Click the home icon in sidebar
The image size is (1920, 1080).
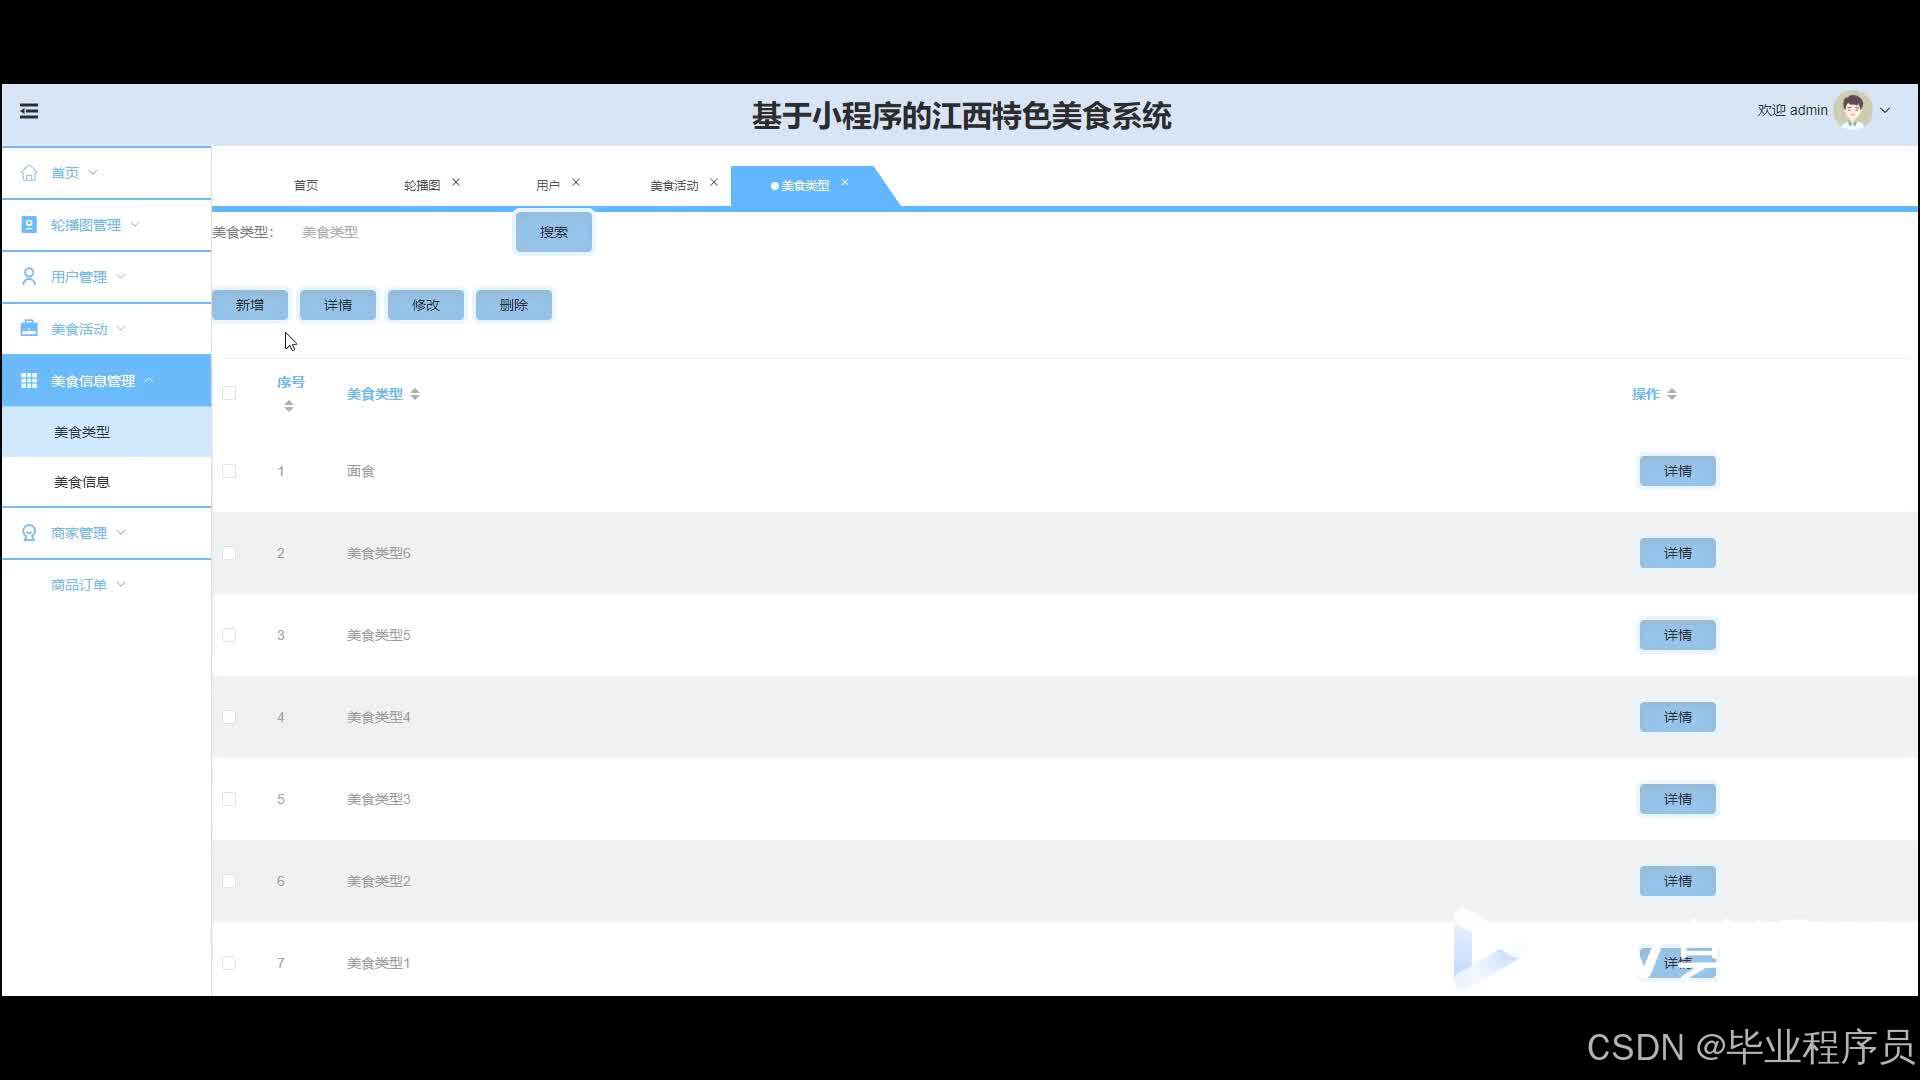click(29, 173)
